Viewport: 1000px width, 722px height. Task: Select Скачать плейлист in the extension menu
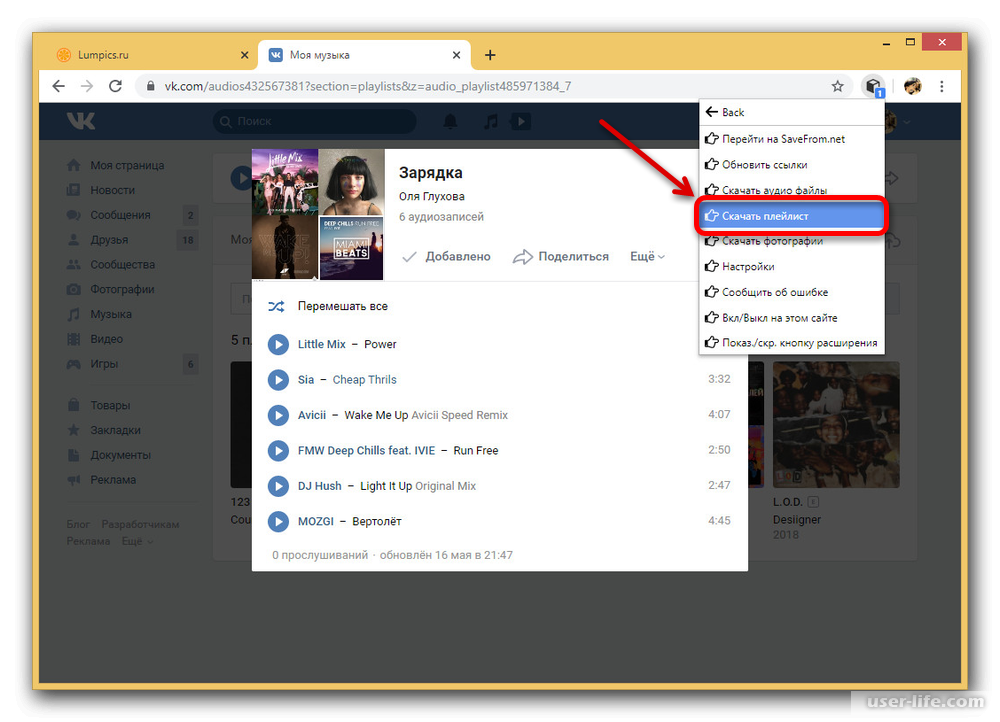(791, 216)
